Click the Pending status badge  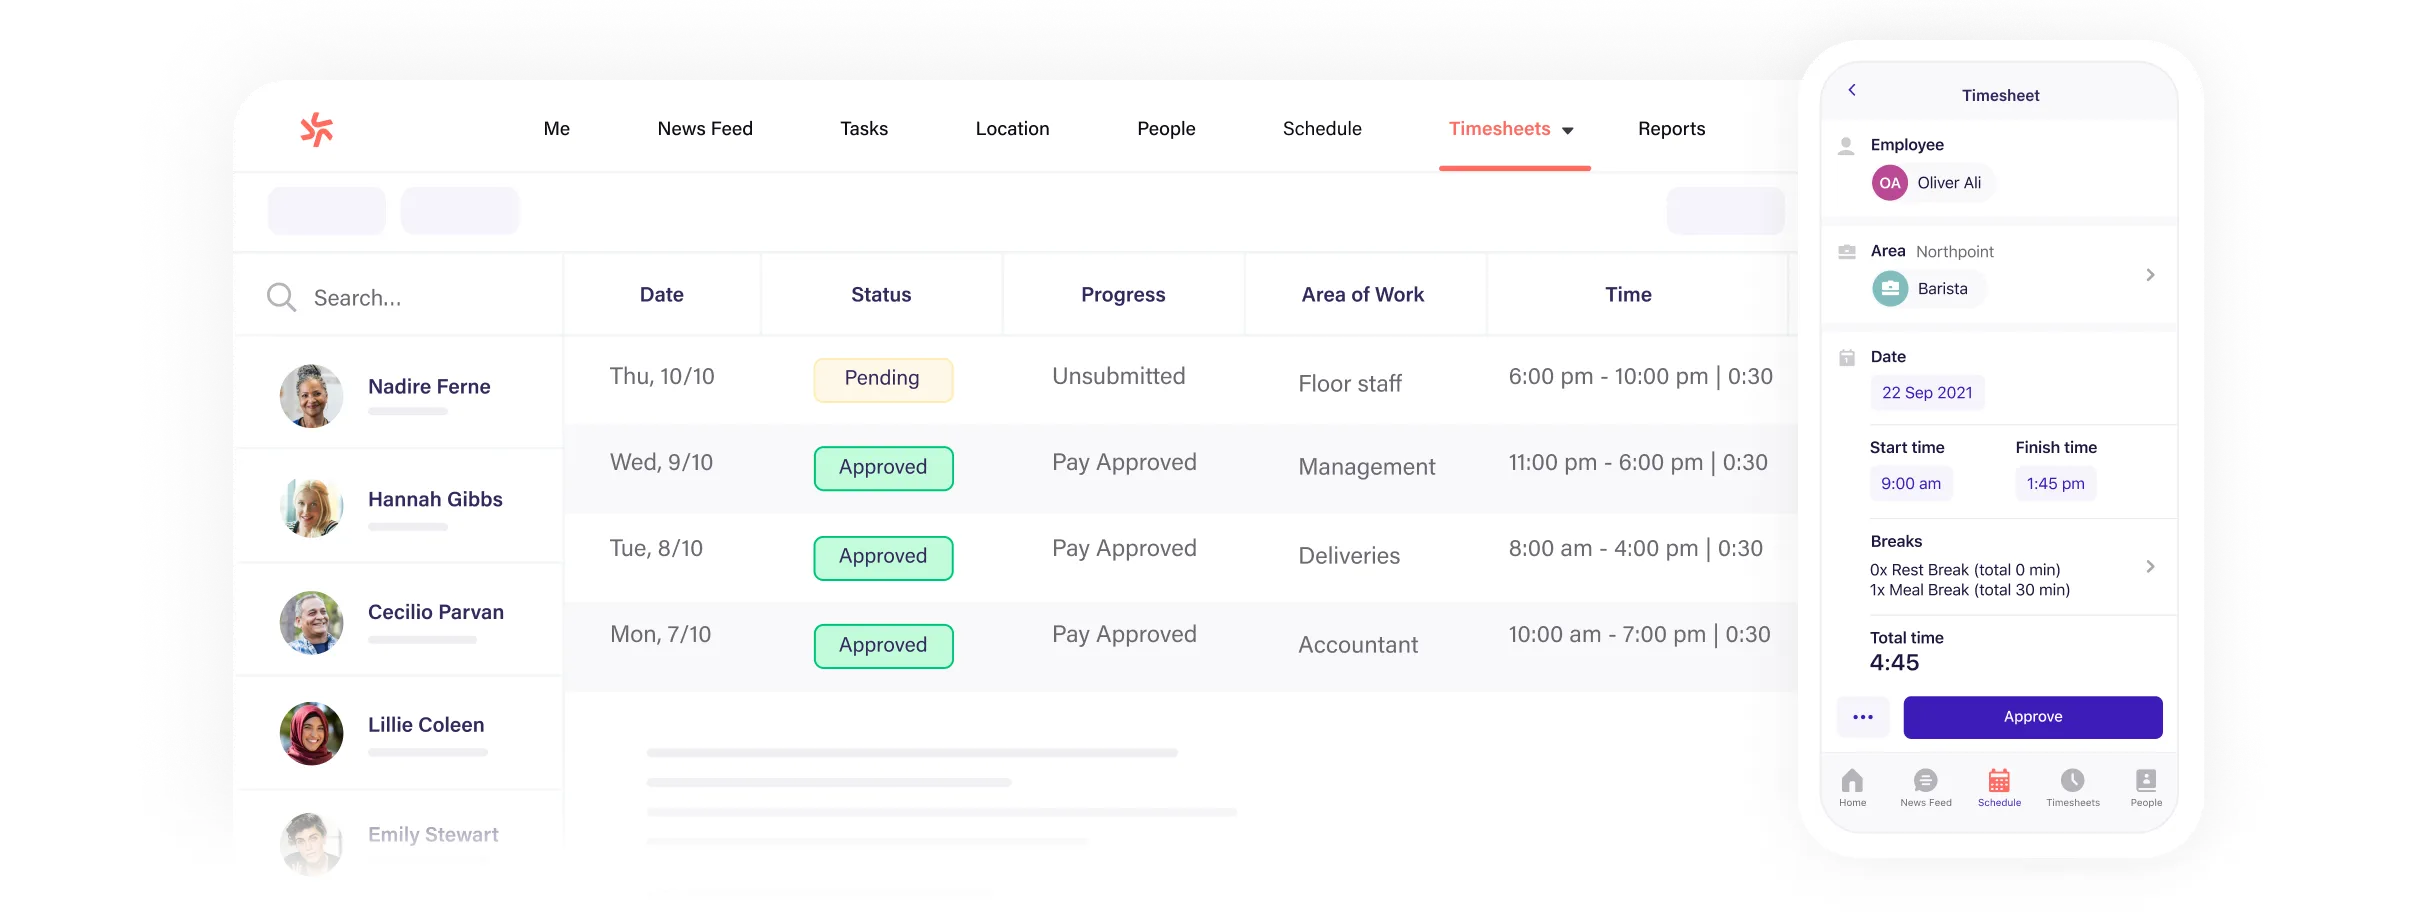pos(882,379)
